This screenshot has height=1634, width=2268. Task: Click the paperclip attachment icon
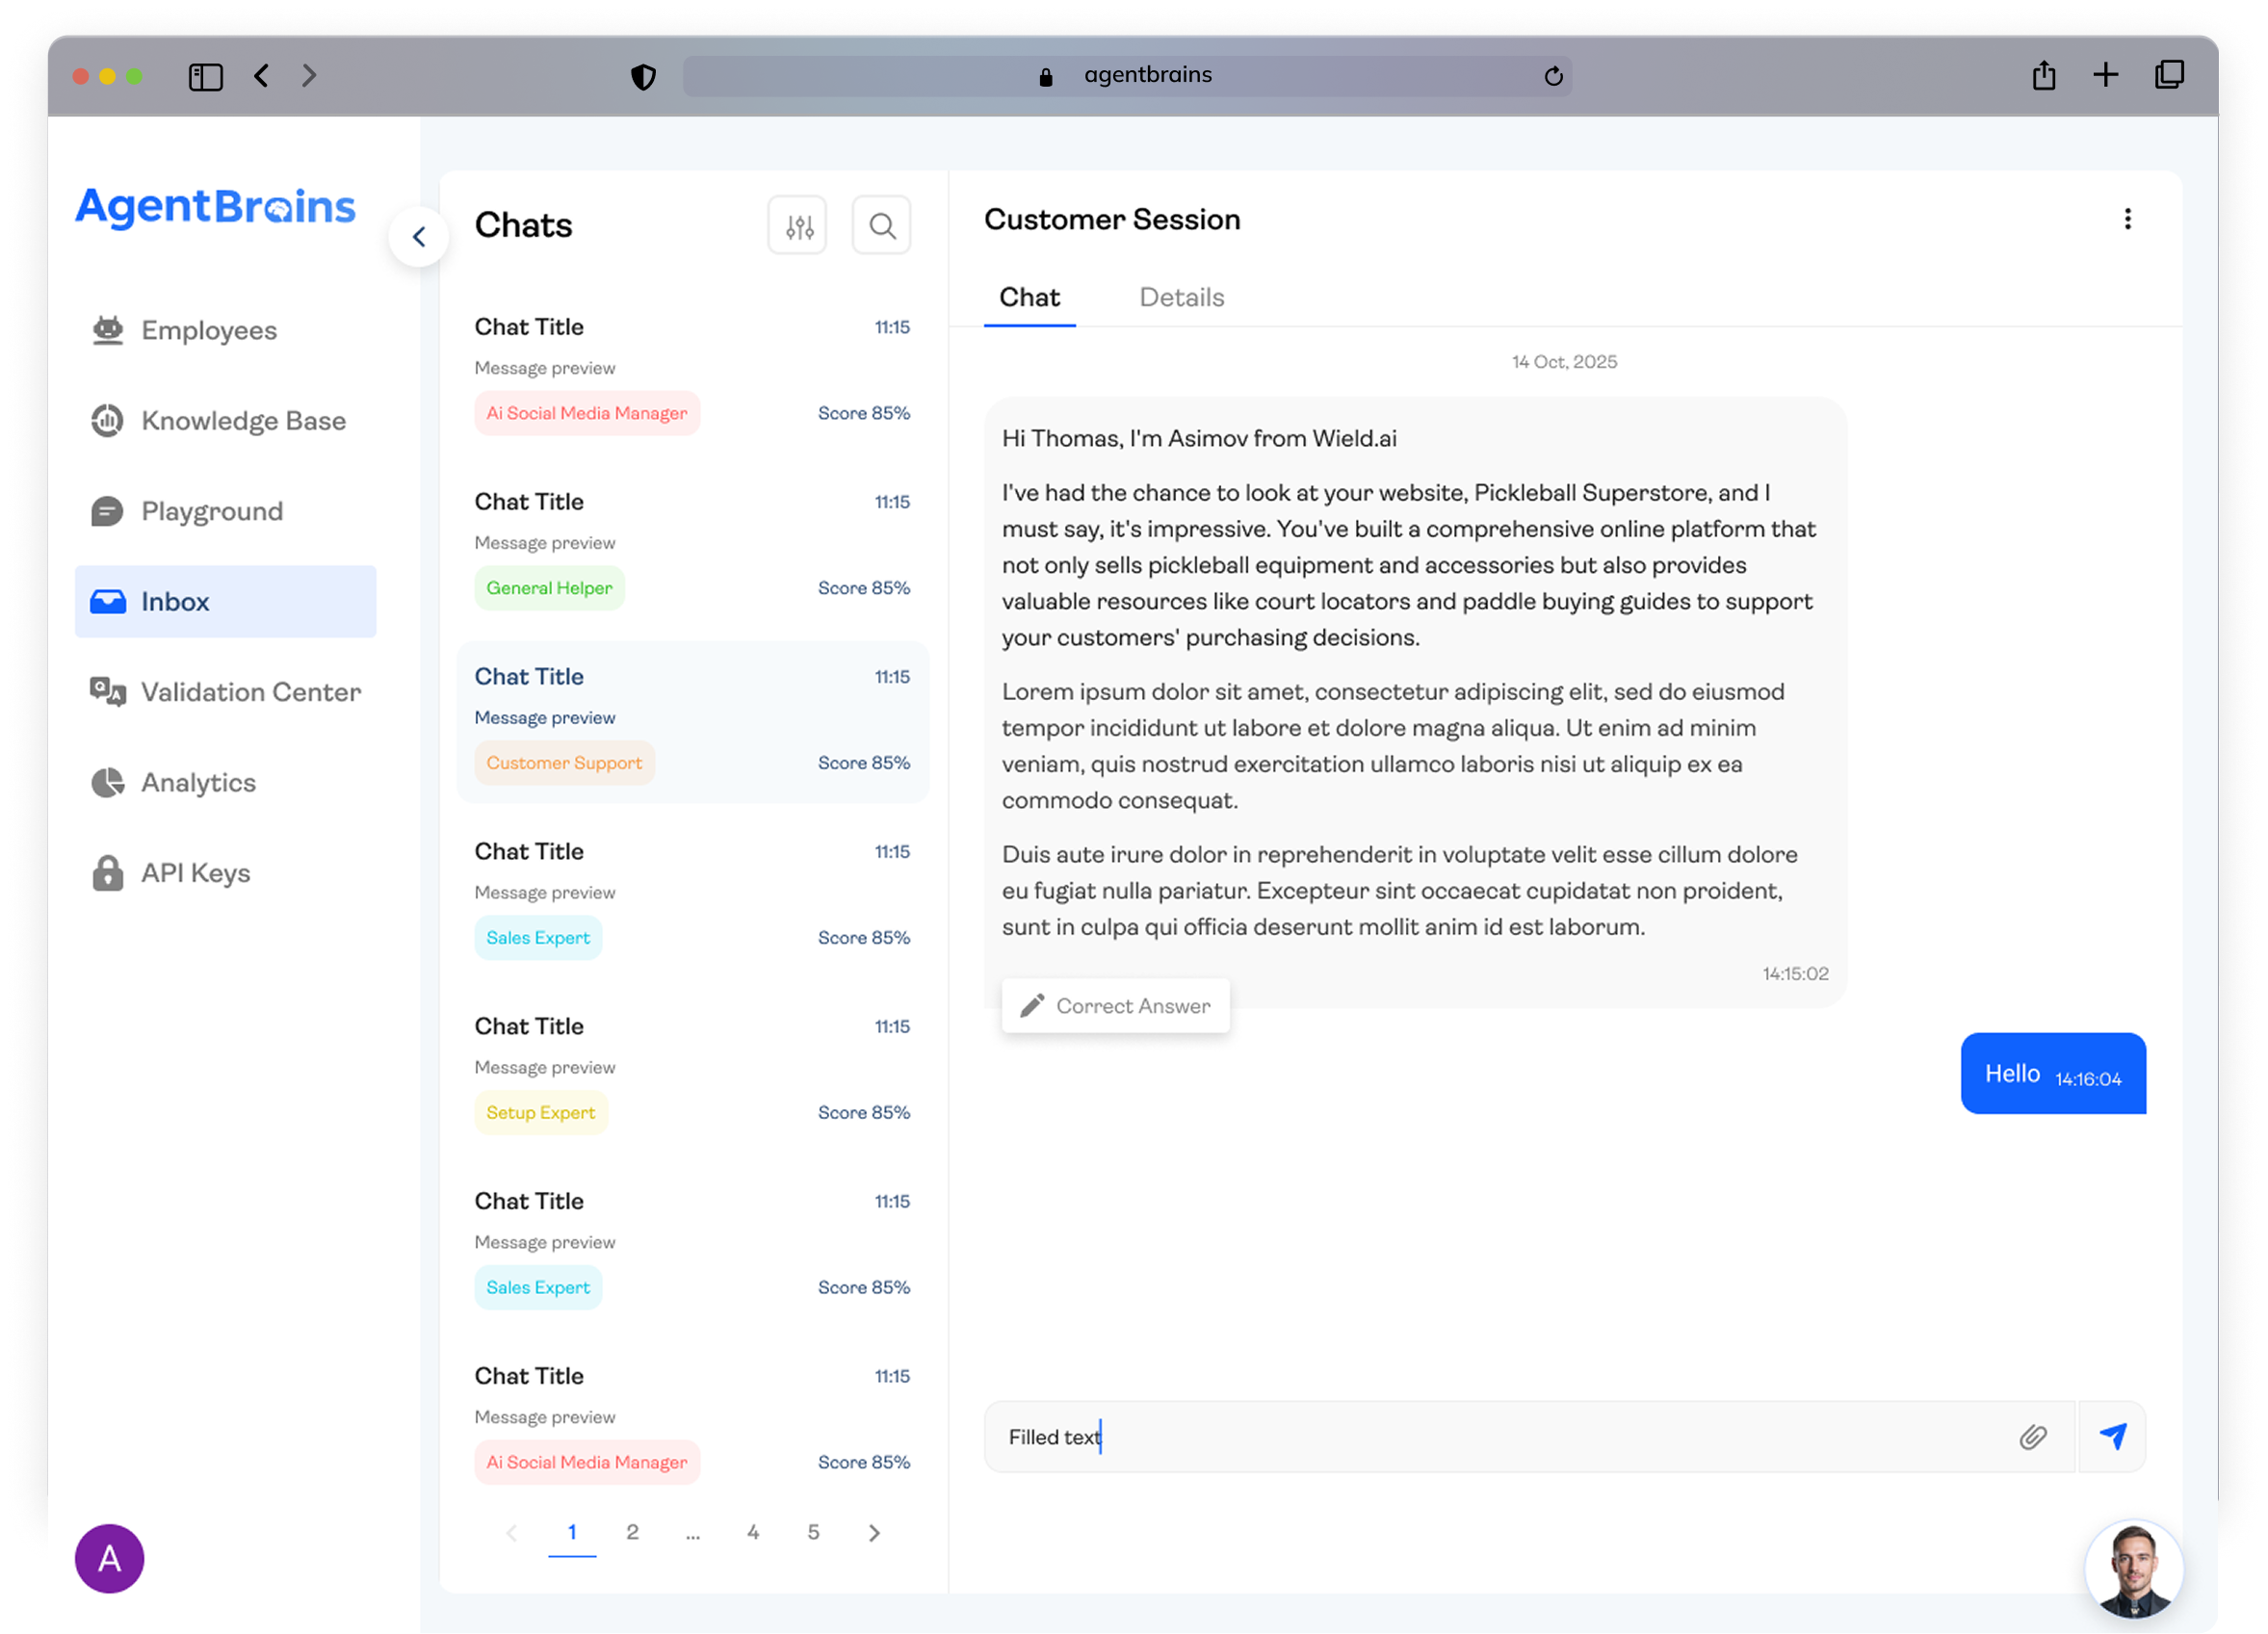coord(2032,1437)
